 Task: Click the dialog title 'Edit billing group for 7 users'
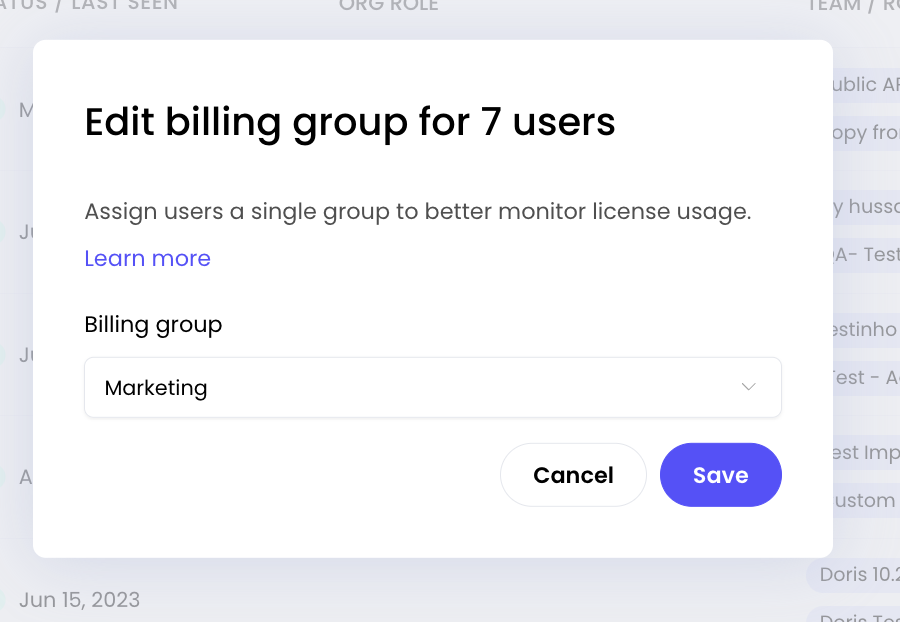click(x=350, y=122)
